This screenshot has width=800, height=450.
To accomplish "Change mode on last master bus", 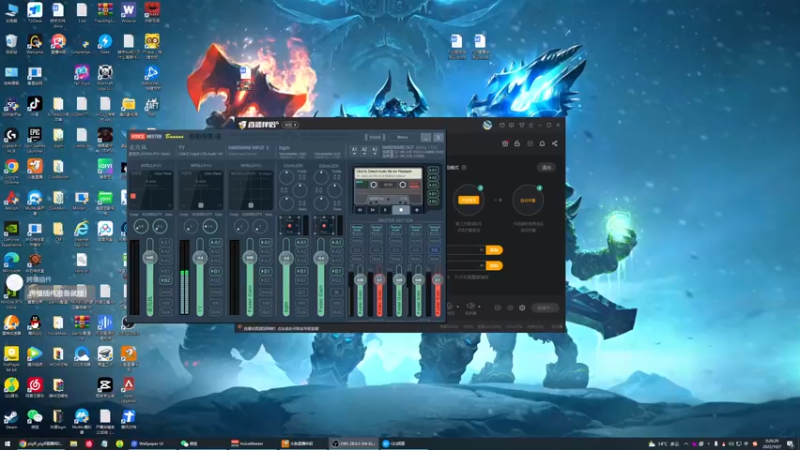I will coord(434,230).
